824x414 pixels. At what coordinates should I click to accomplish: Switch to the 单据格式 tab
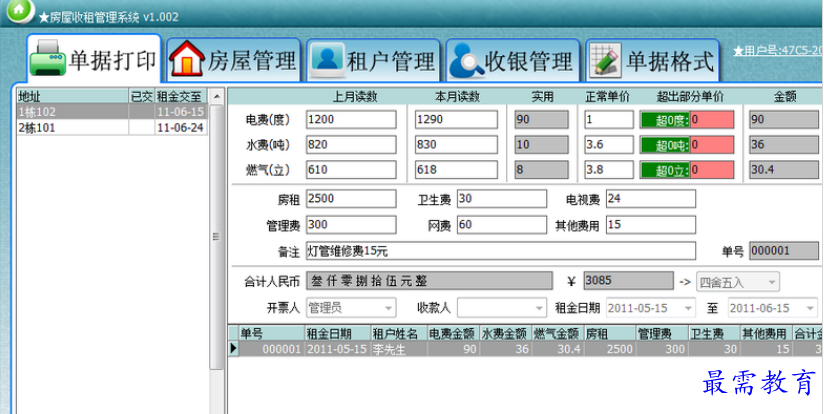point(652,60)
